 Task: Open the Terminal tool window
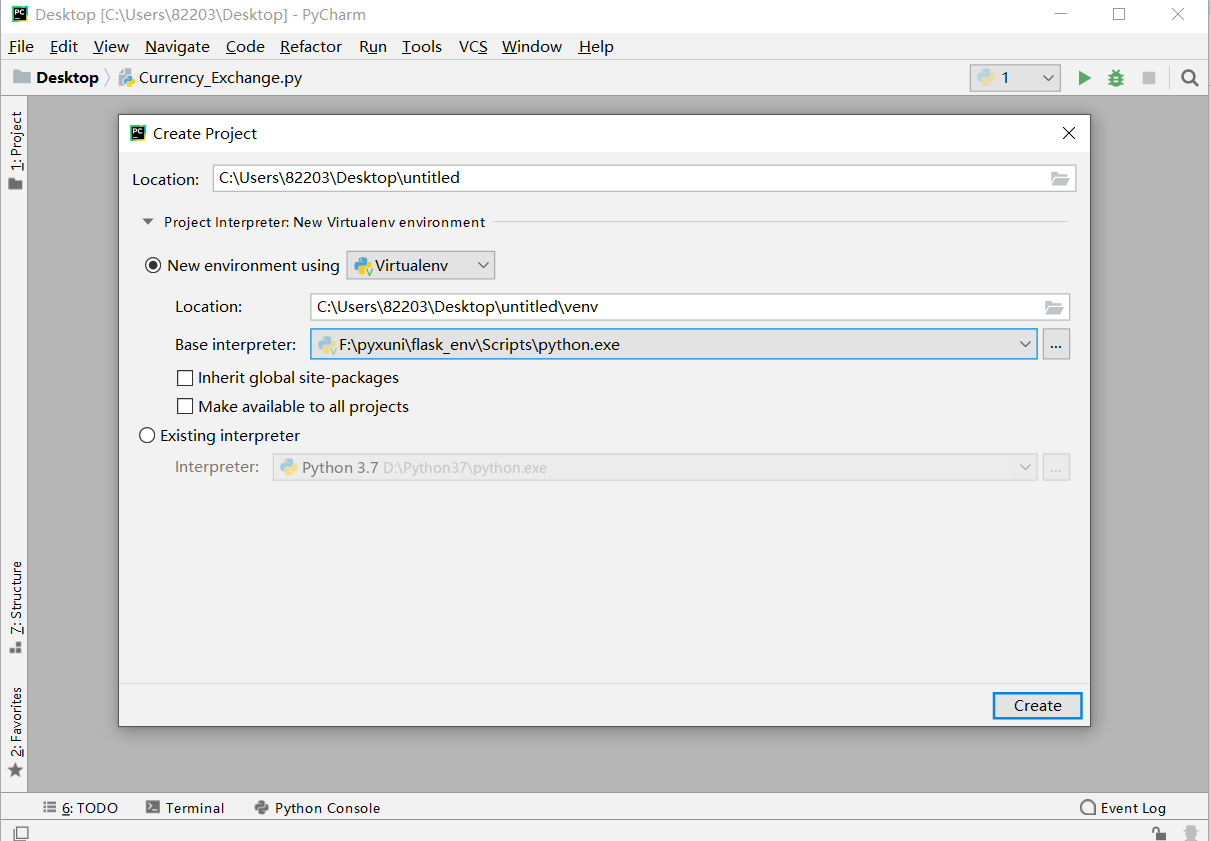185,808
